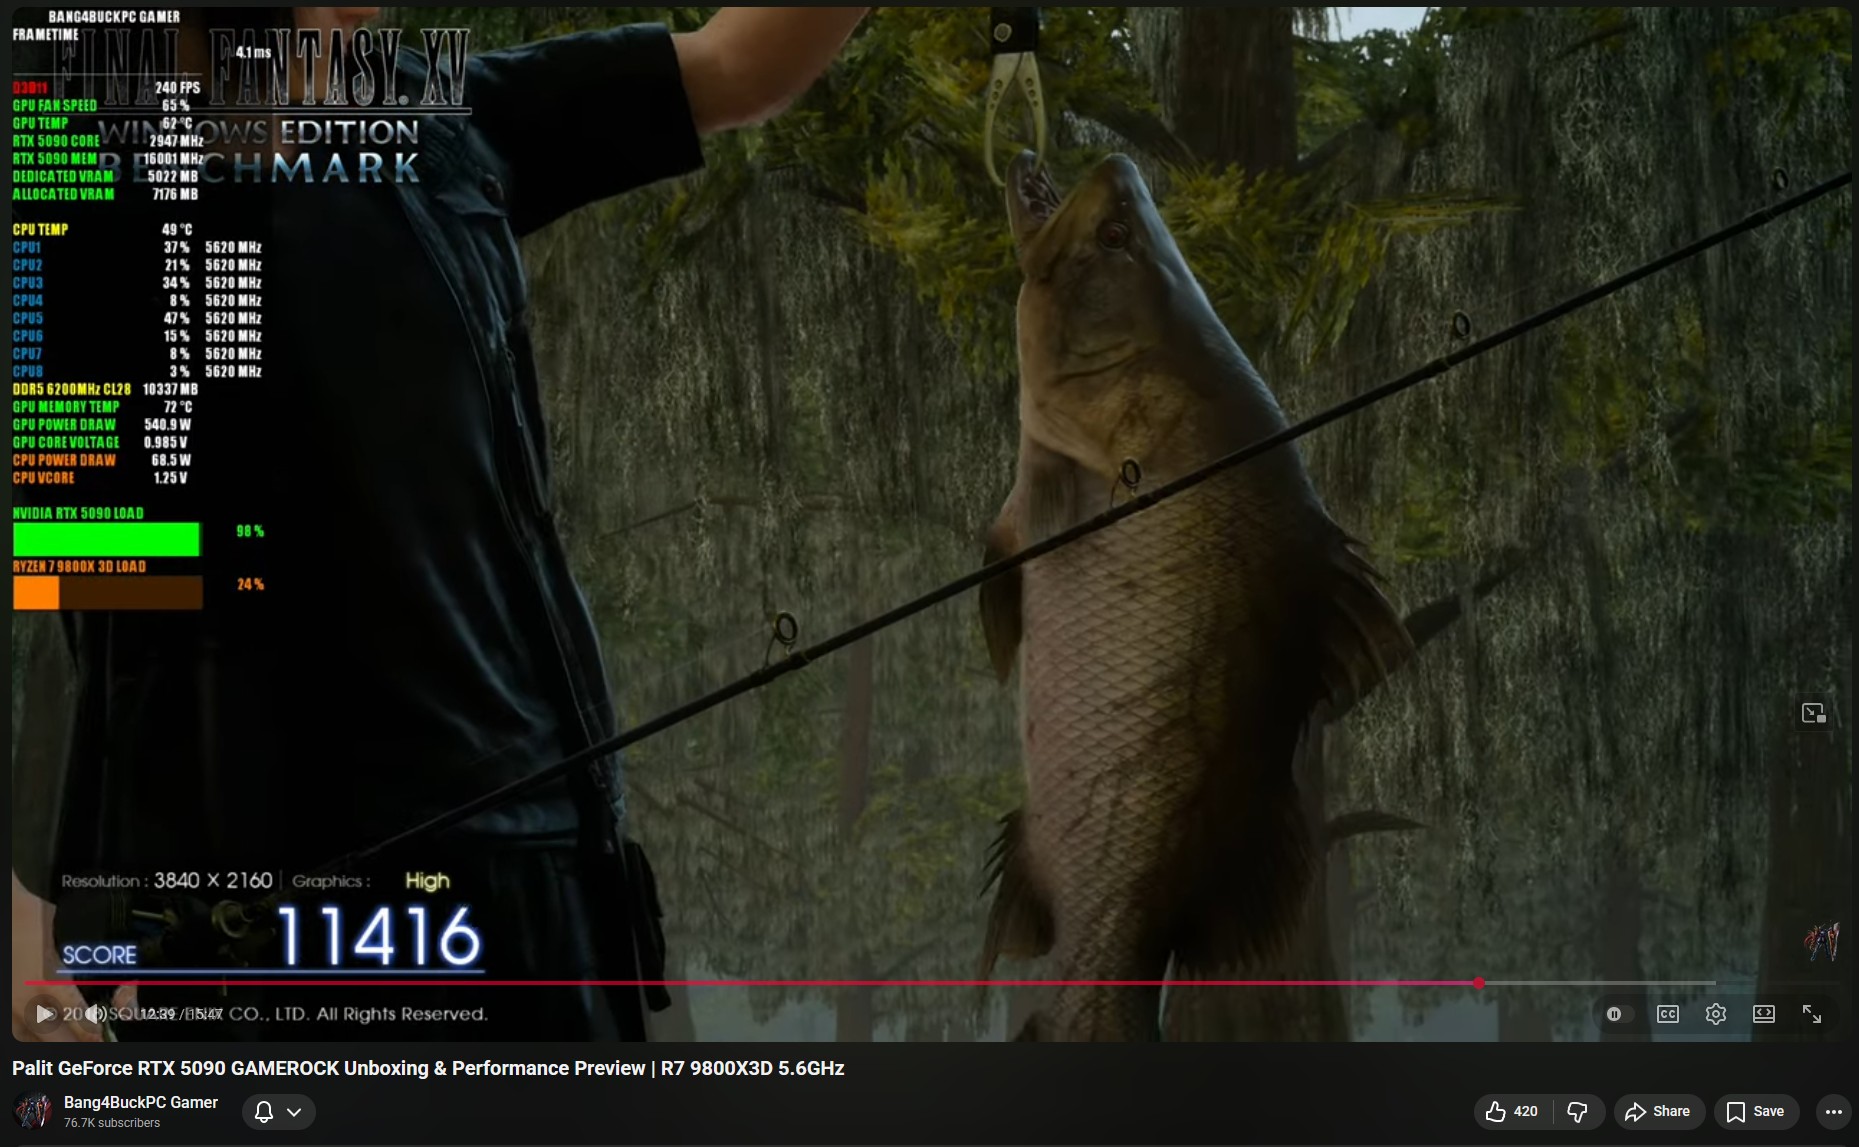Share this video
The width and height of the screenshot is (1859, 1147).
(x=1658, y=1112)
